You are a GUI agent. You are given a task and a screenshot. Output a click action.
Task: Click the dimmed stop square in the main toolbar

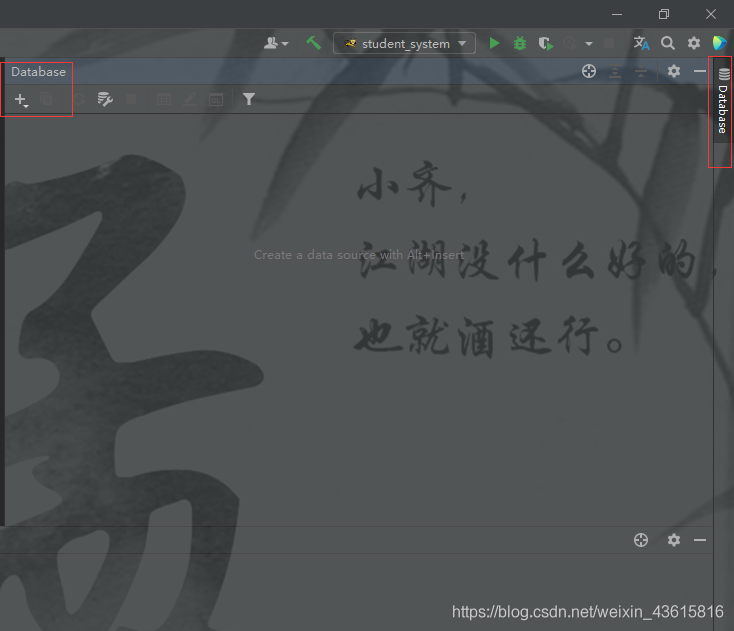(609, 44)
